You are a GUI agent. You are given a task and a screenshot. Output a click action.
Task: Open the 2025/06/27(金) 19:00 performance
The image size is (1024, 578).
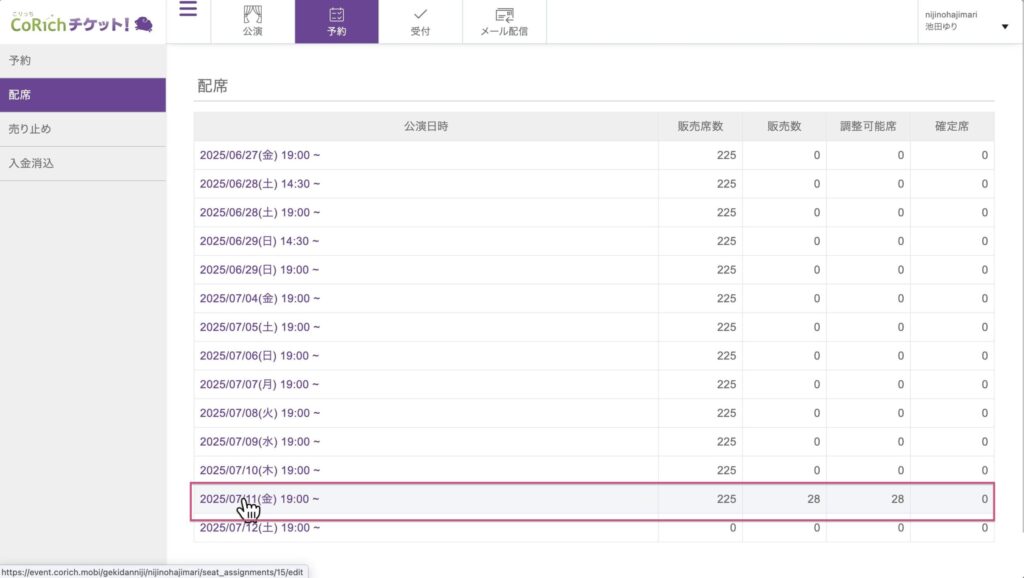[260, 155]
